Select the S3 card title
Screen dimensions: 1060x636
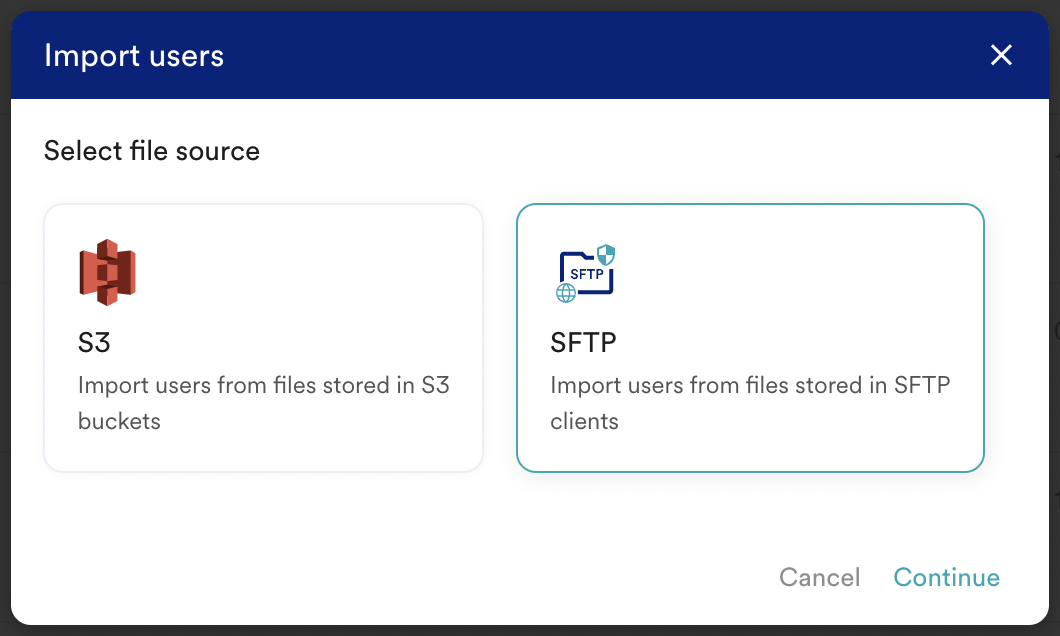(94, 343)
